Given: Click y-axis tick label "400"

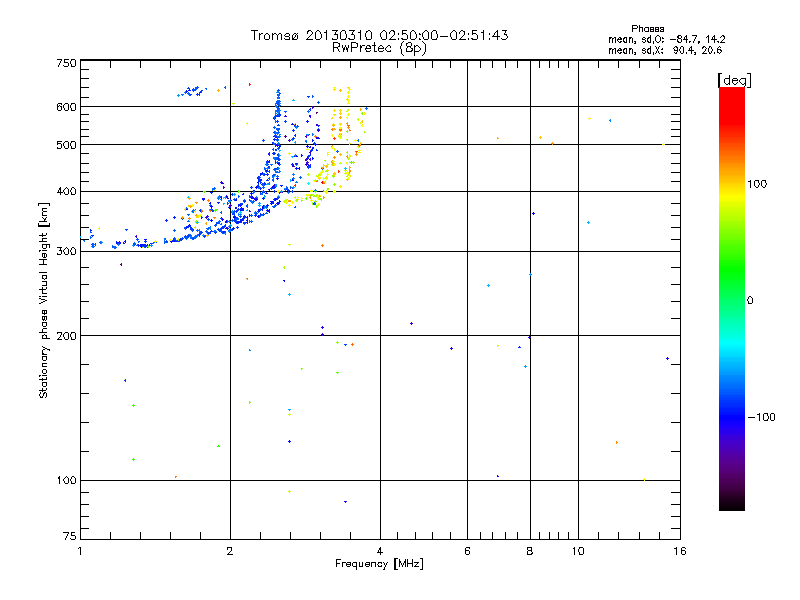Looking at the screenshot, I should click(x=67, y=192).
